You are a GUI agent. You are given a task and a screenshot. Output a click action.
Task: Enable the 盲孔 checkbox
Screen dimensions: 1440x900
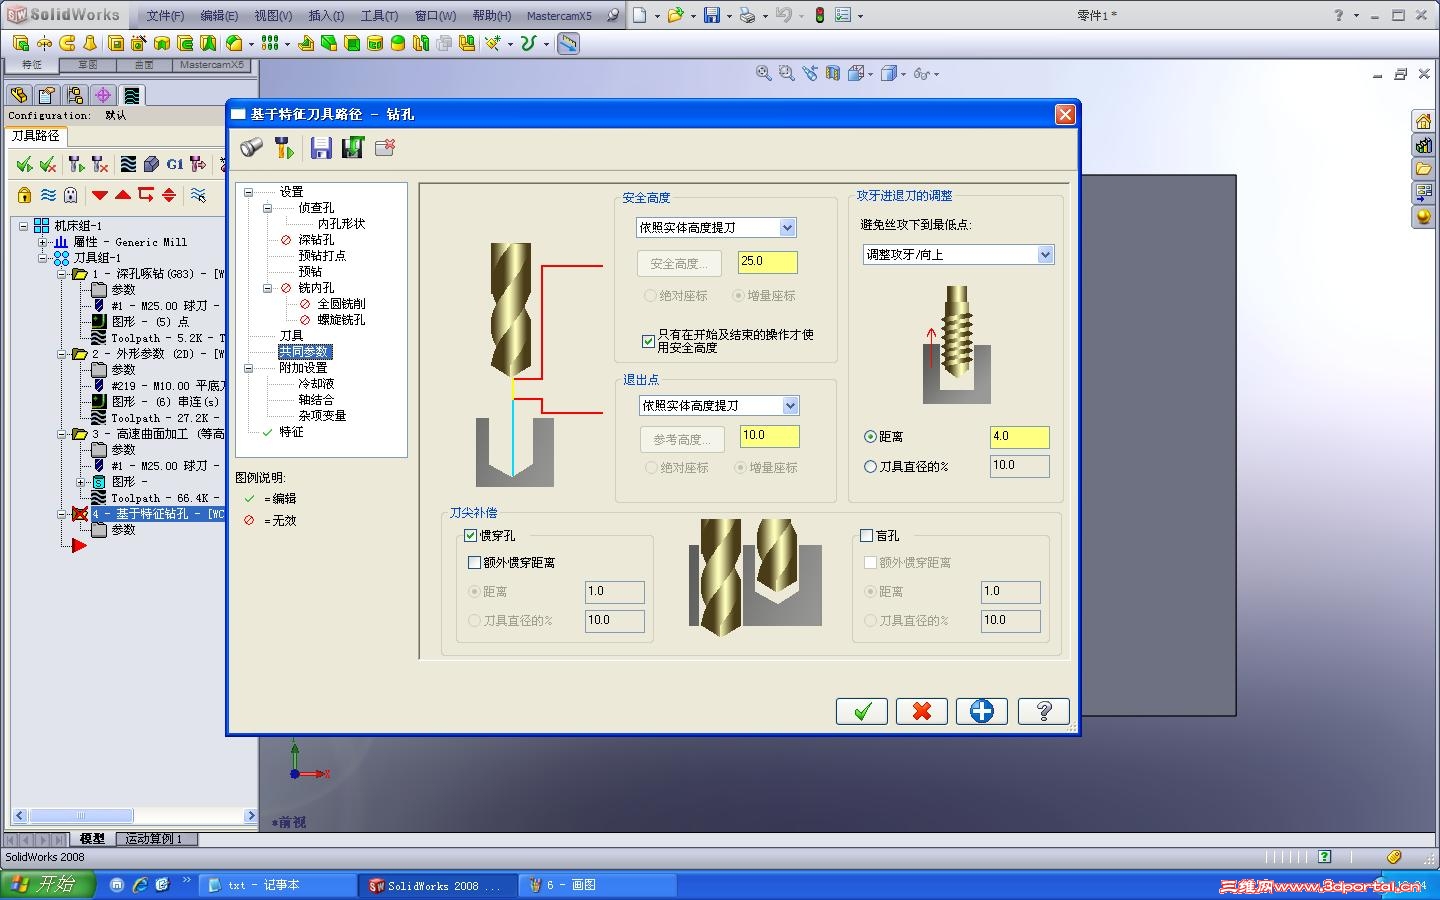tap(866, 536)
